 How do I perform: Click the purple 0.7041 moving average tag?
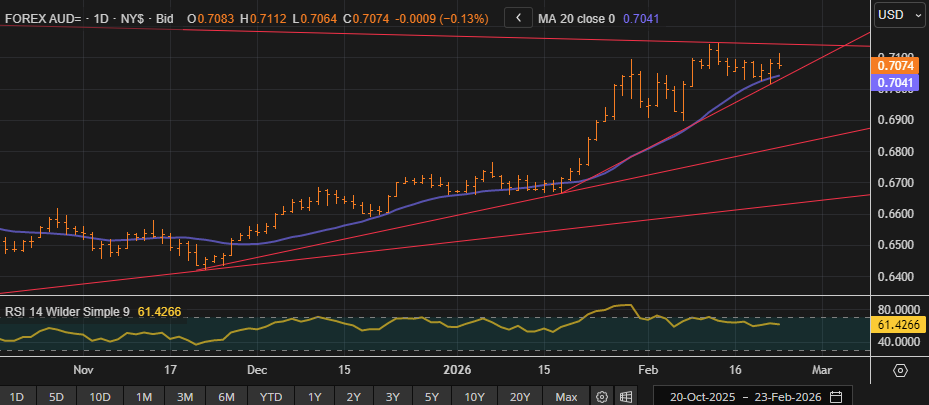(x=892, y=83)
